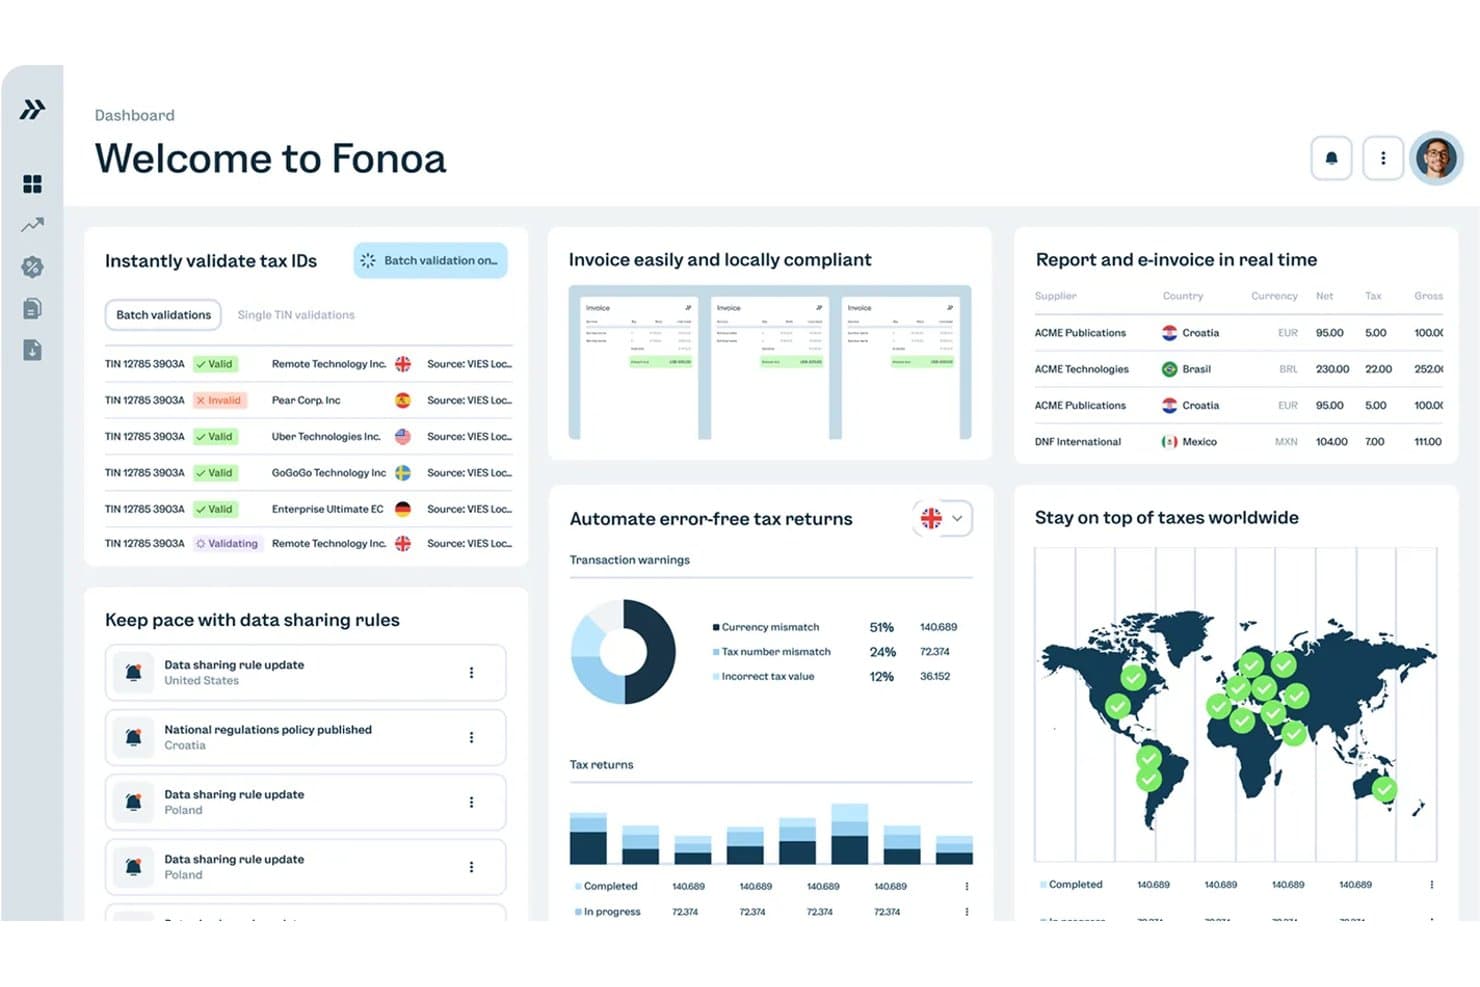The height and width of the screenshot is (987, 1480).
Task: Click the Germany flag beside Enterprise Ultimate
Action: (x=403, y=509)
